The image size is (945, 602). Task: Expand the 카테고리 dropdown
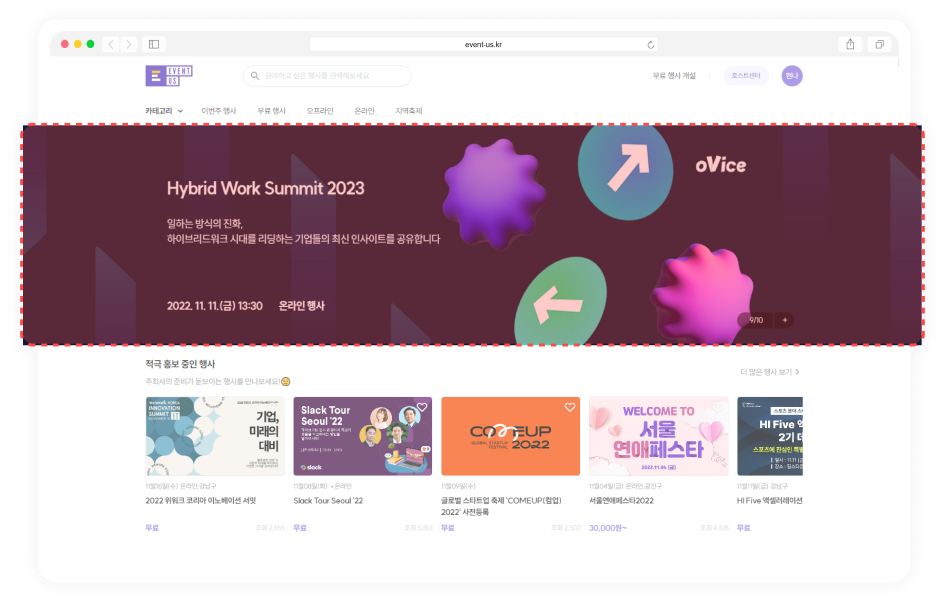pyautogui.click(x=164, y=111)
